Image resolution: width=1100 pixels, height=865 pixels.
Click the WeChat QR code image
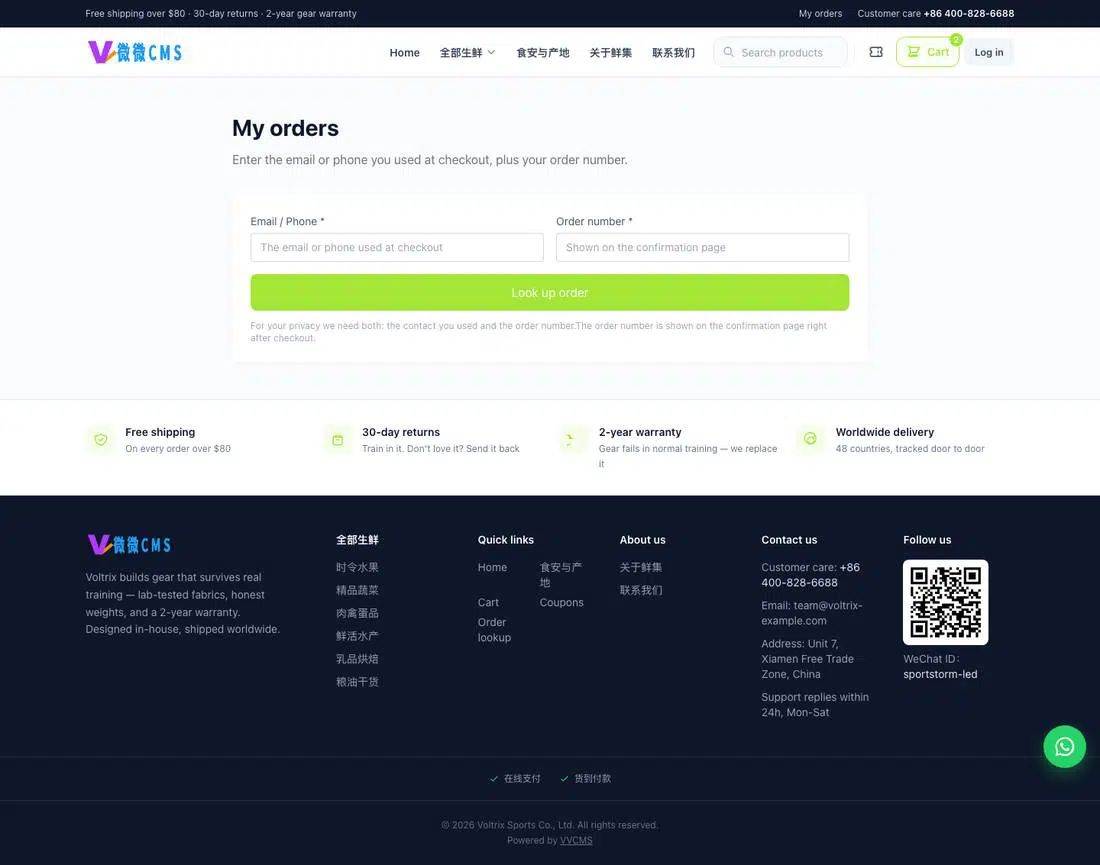946,602
